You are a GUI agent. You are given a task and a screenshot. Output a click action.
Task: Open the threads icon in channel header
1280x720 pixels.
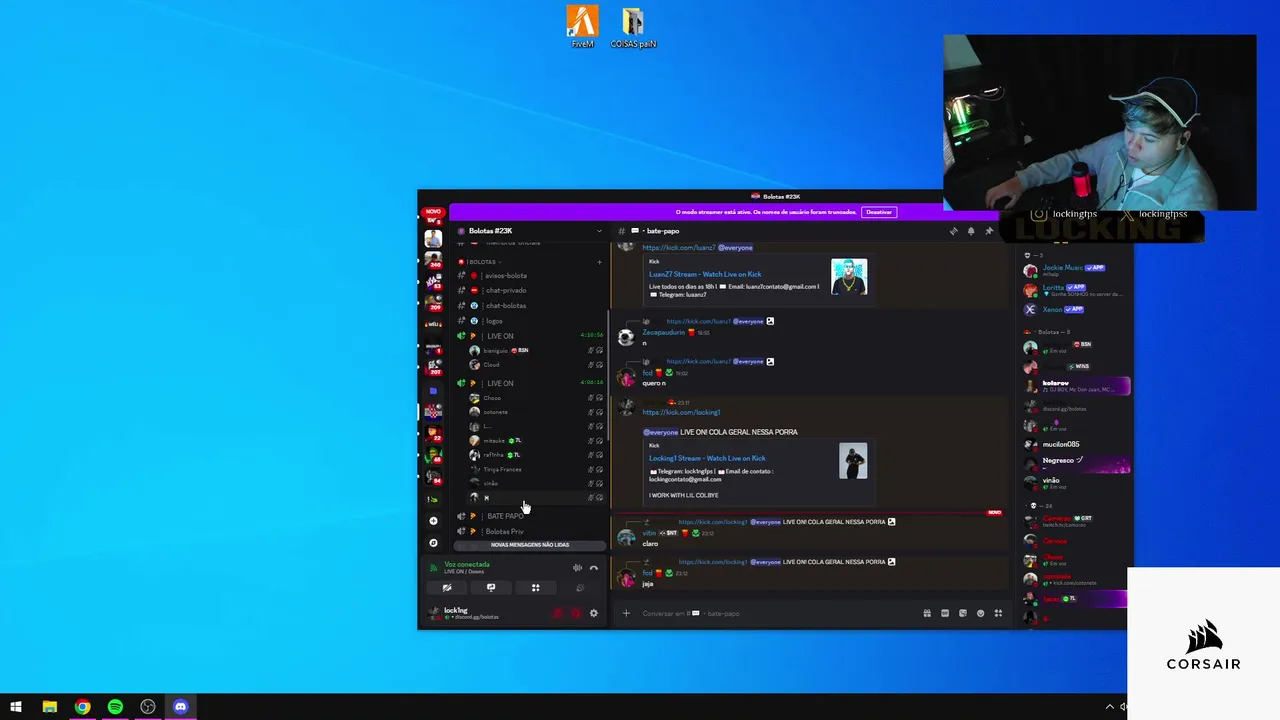(x=953, y=231)
